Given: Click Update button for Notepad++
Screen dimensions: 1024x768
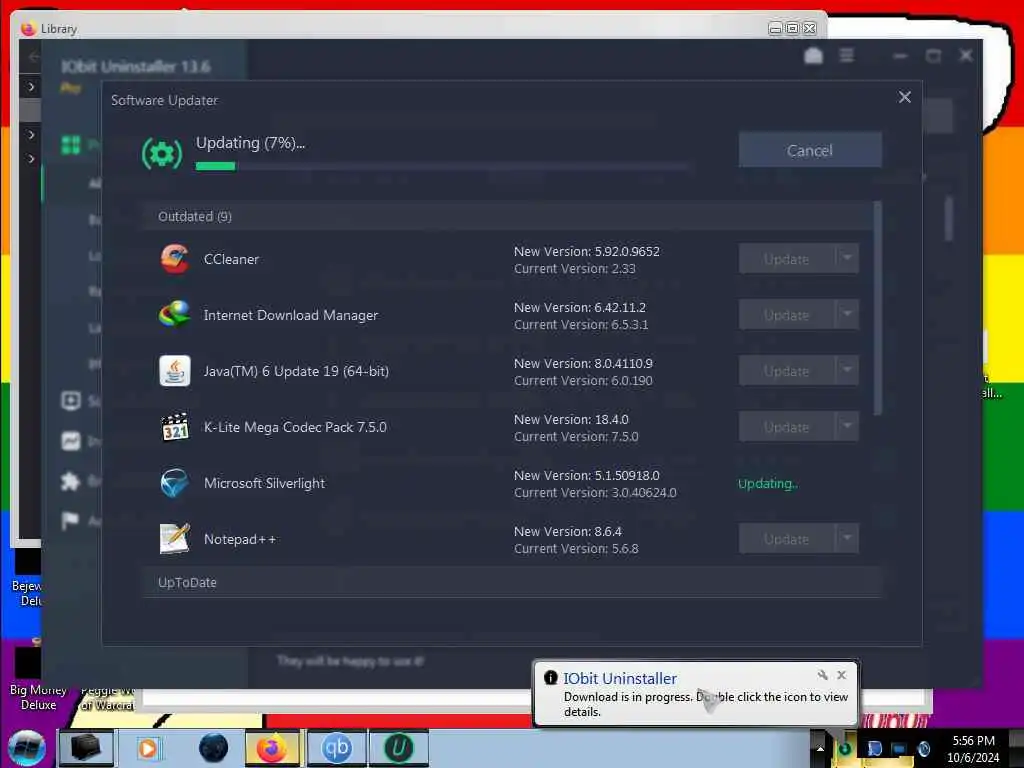Looking at the screenshot, I should click(x=786, y=539).
